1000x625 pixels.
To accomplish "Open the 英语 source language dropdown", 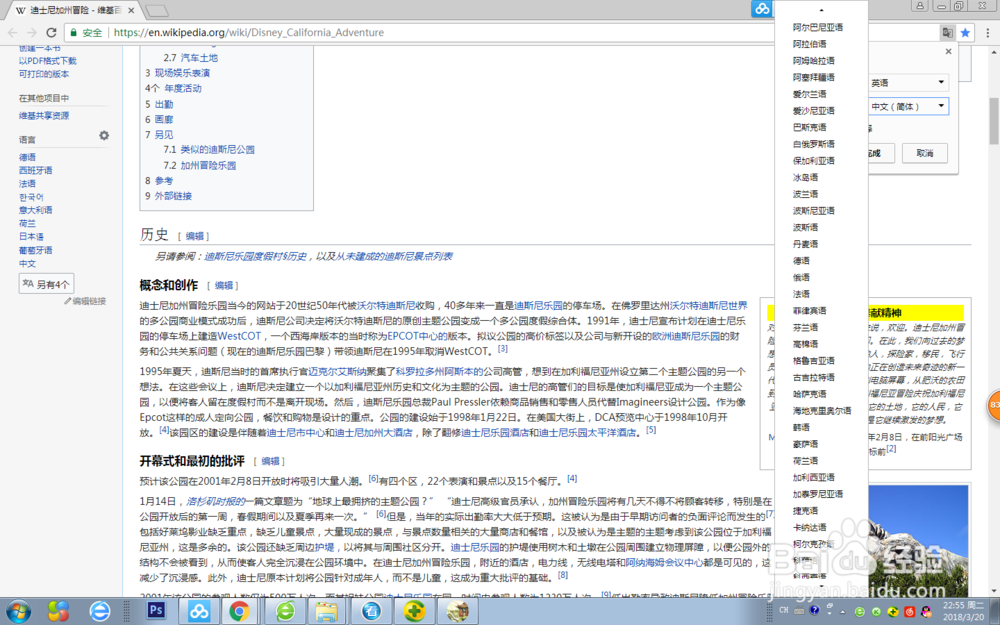I will coord(908,82).
